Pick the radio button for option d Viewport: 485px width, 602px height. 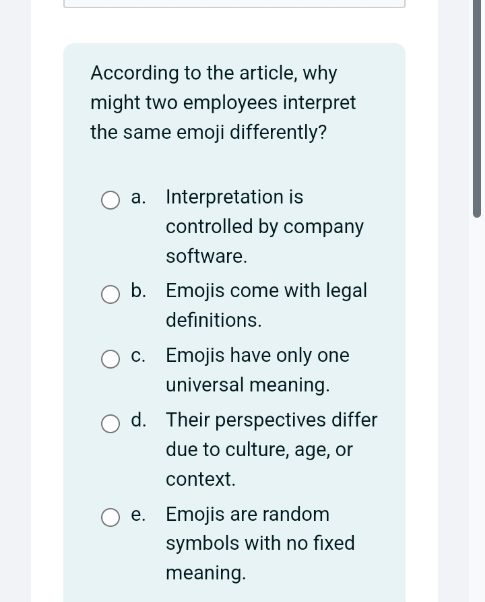coord(110,423)
